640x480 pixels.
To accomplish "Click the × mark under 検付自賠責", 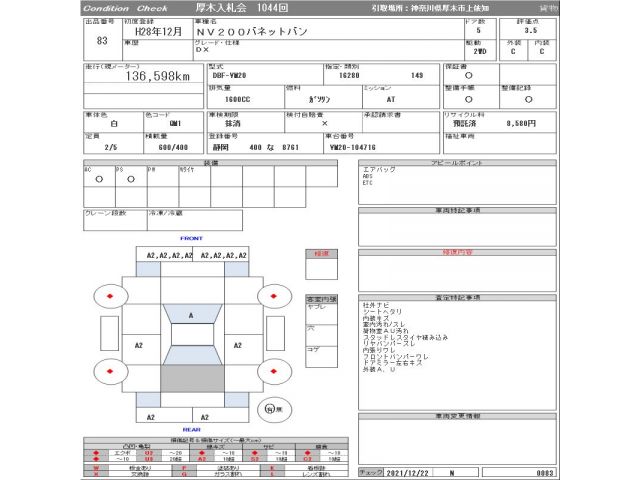I will 324,123.
